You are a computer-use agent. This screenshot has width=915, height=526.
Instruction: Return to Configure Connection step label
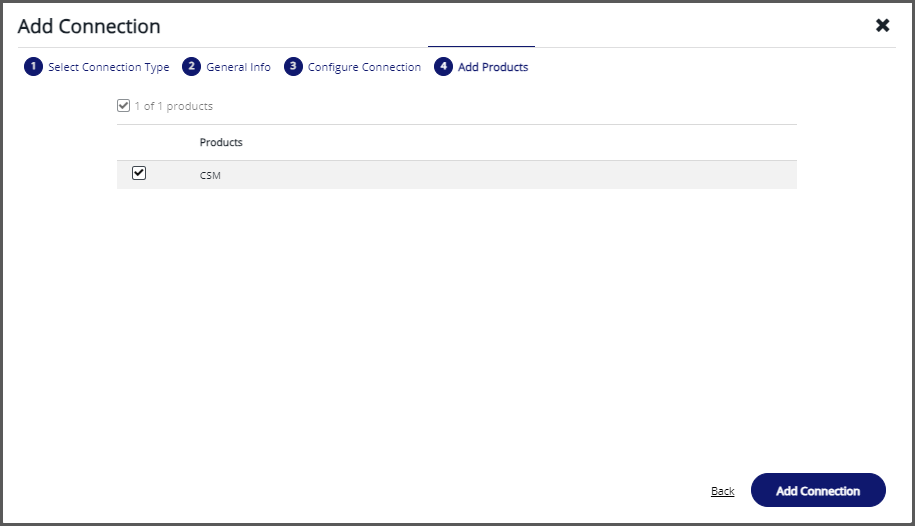[364, 67]
